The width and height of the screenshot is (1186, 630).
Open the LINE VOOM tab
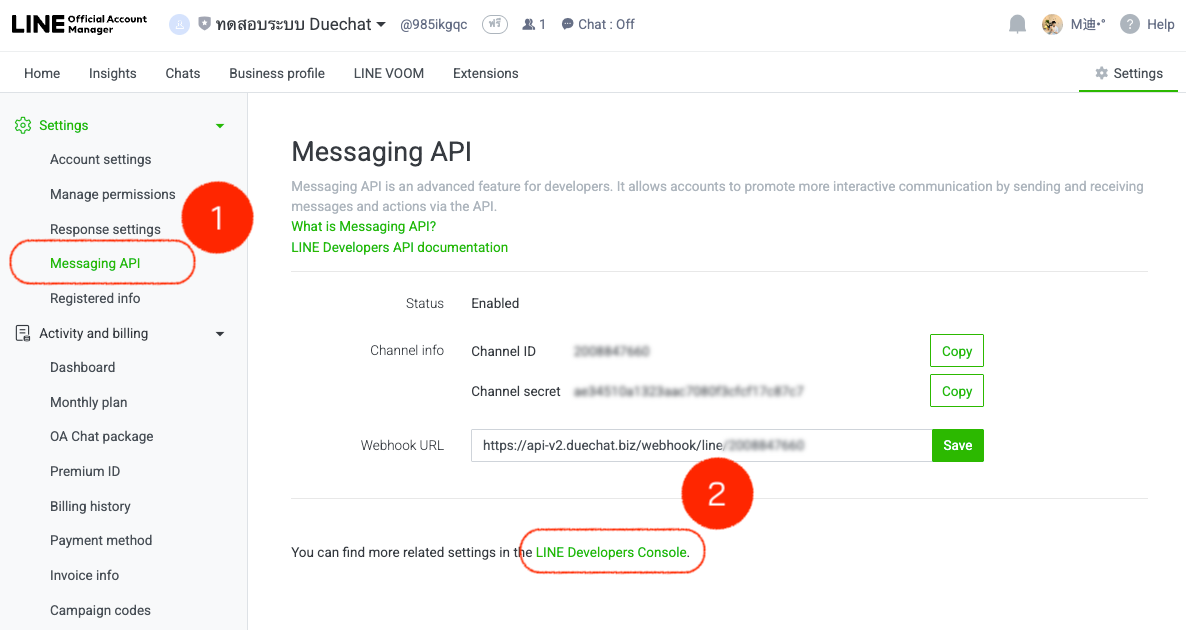point(388,72)
